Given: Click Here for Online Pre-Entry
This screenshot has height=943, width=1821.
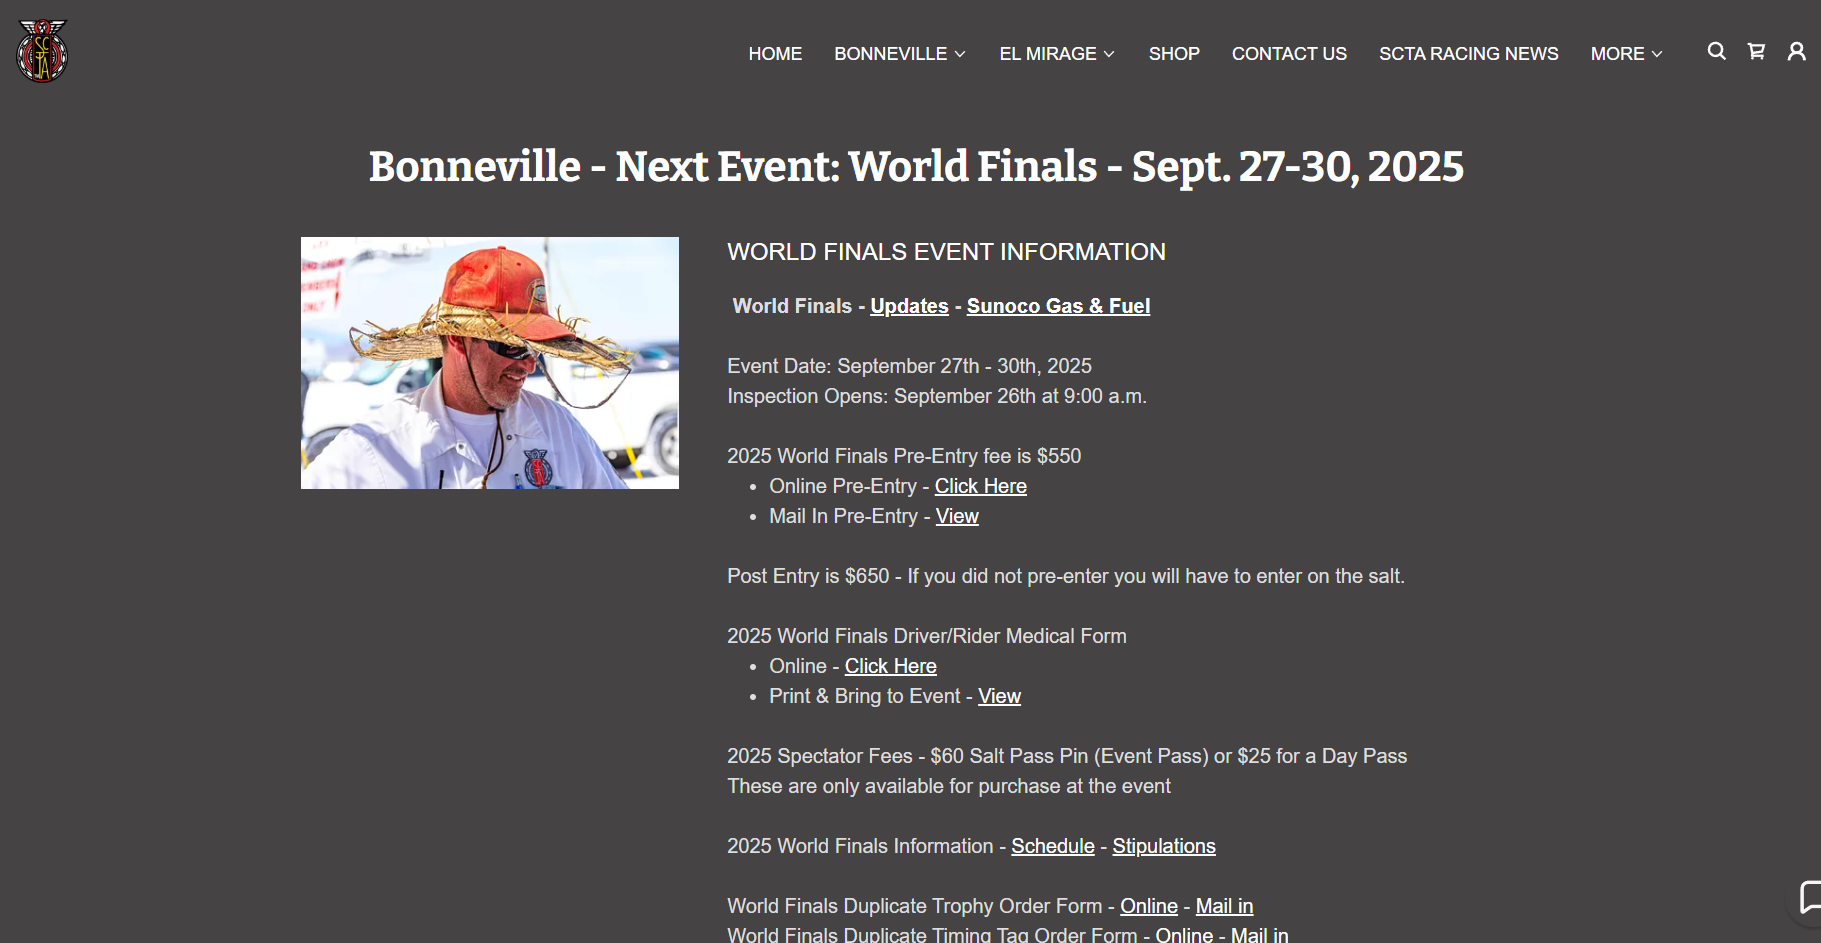Looking at the screenshot, I should [x=980, y=486].
